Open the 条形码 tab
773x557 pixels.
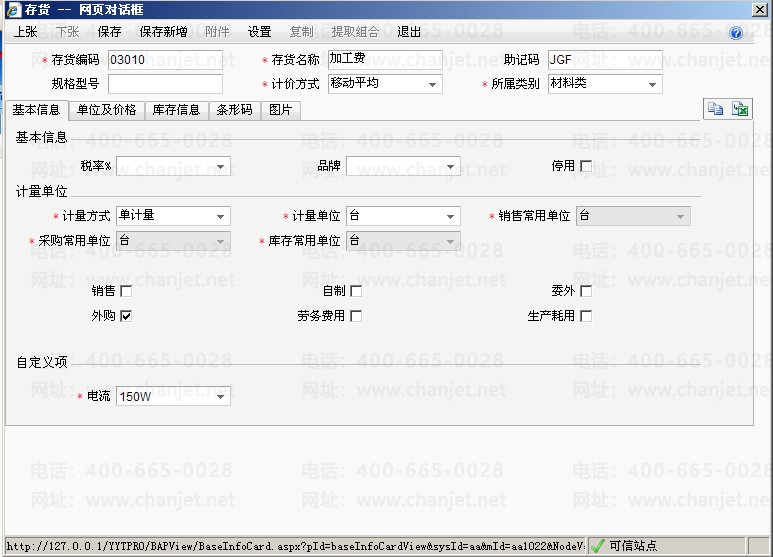click(234, 110)
